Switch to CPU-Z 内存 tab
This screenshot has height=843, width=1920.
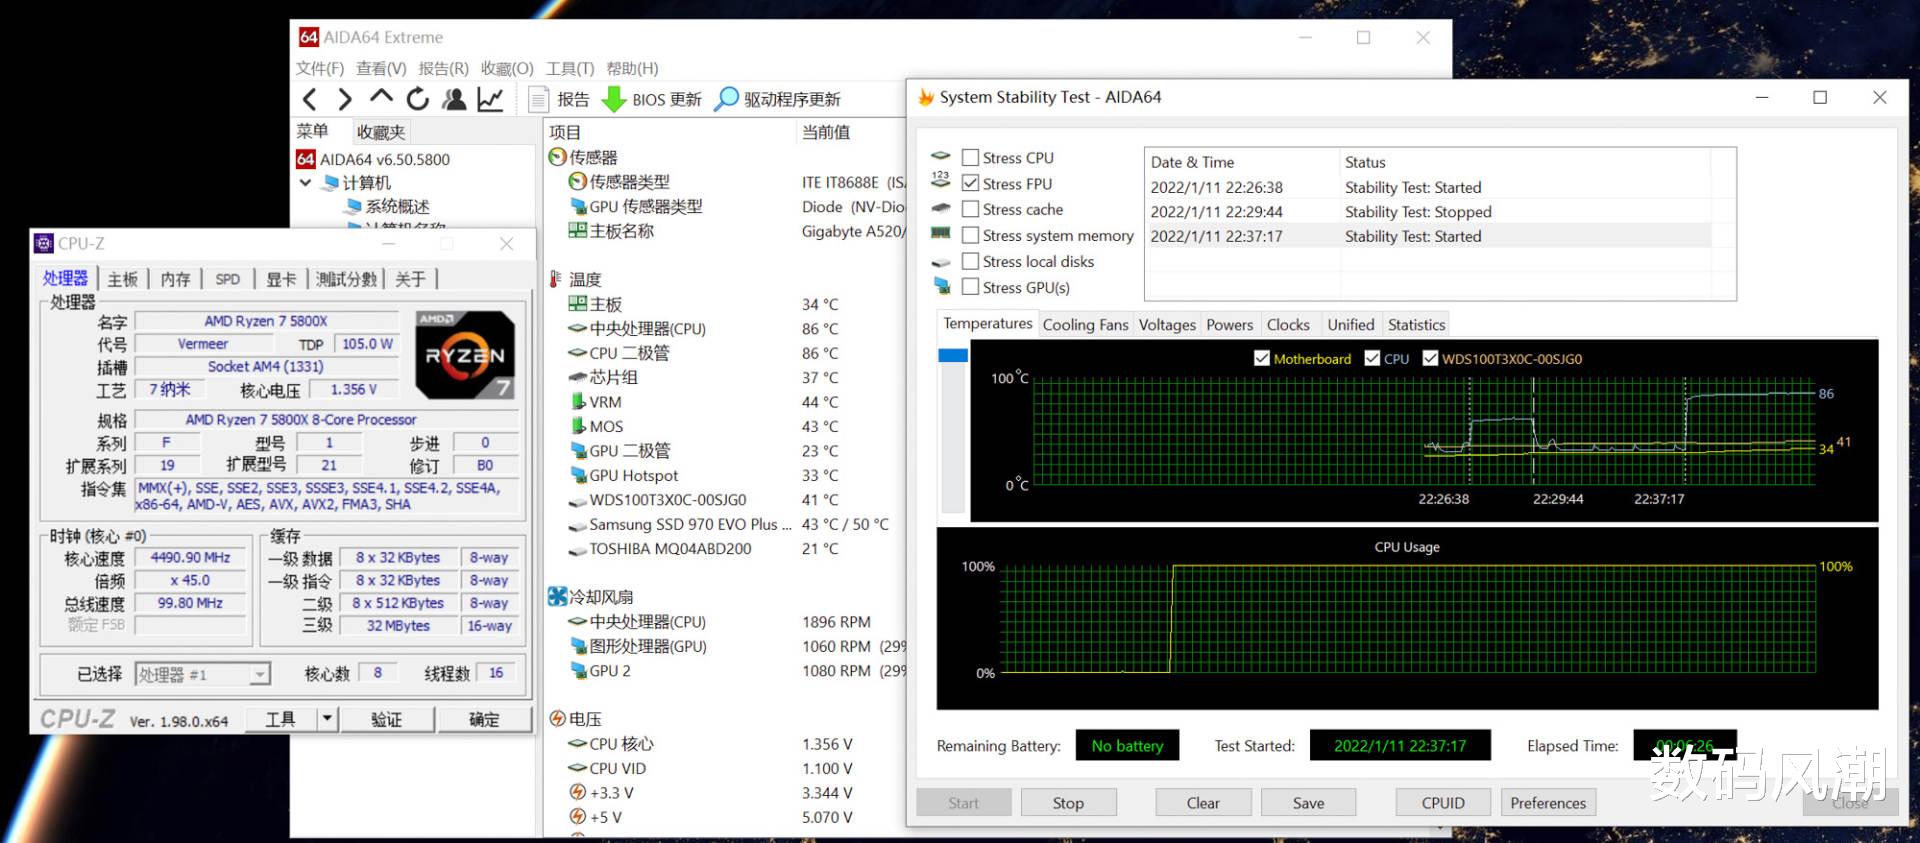175,279
